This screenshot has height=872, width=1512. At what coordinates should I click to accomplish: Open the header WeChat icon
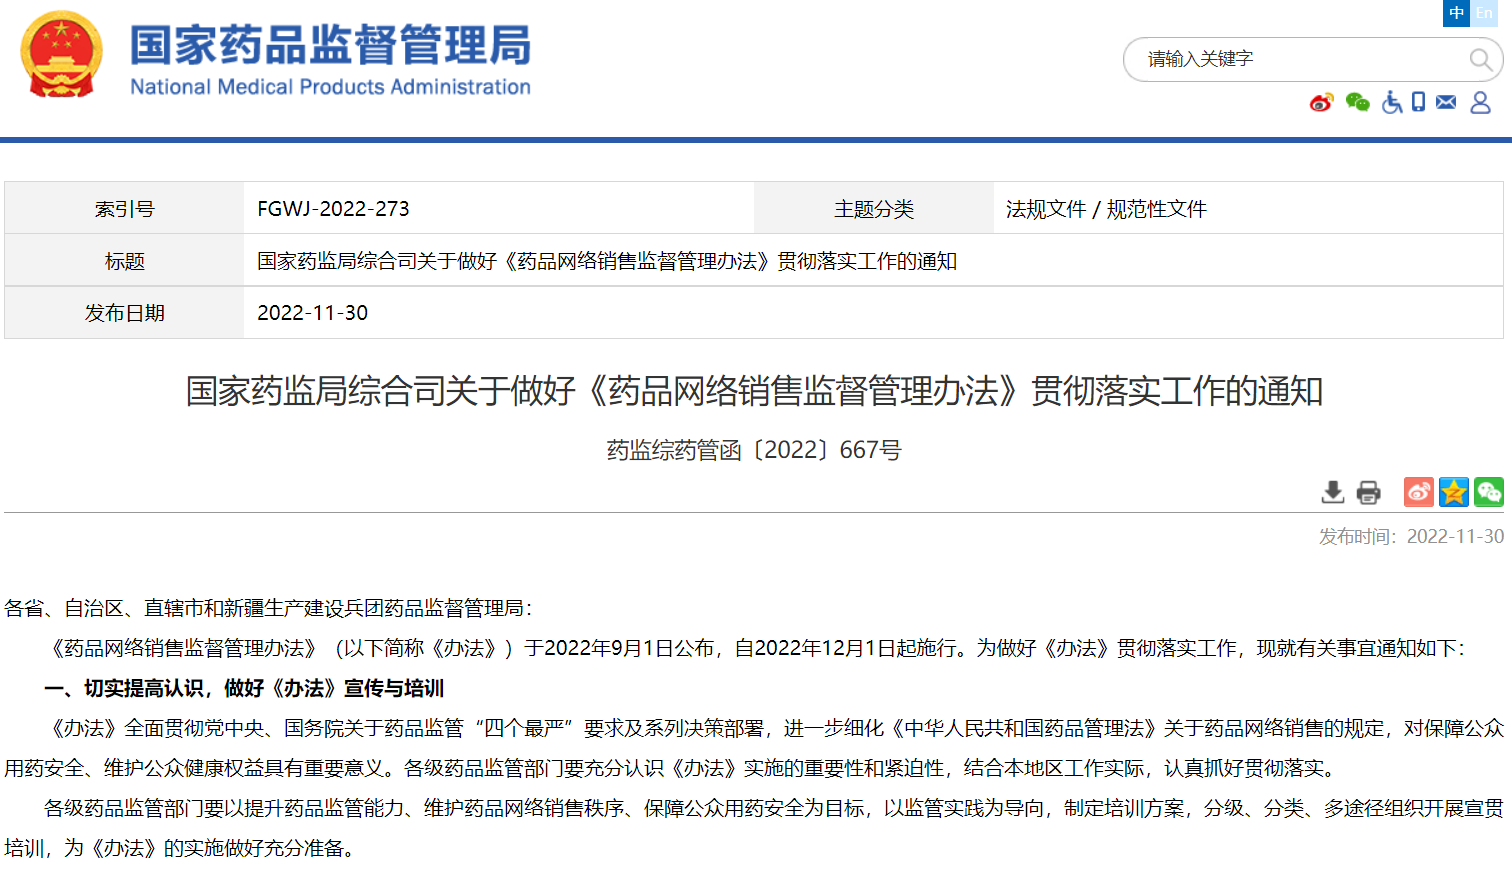(1357, 102)
